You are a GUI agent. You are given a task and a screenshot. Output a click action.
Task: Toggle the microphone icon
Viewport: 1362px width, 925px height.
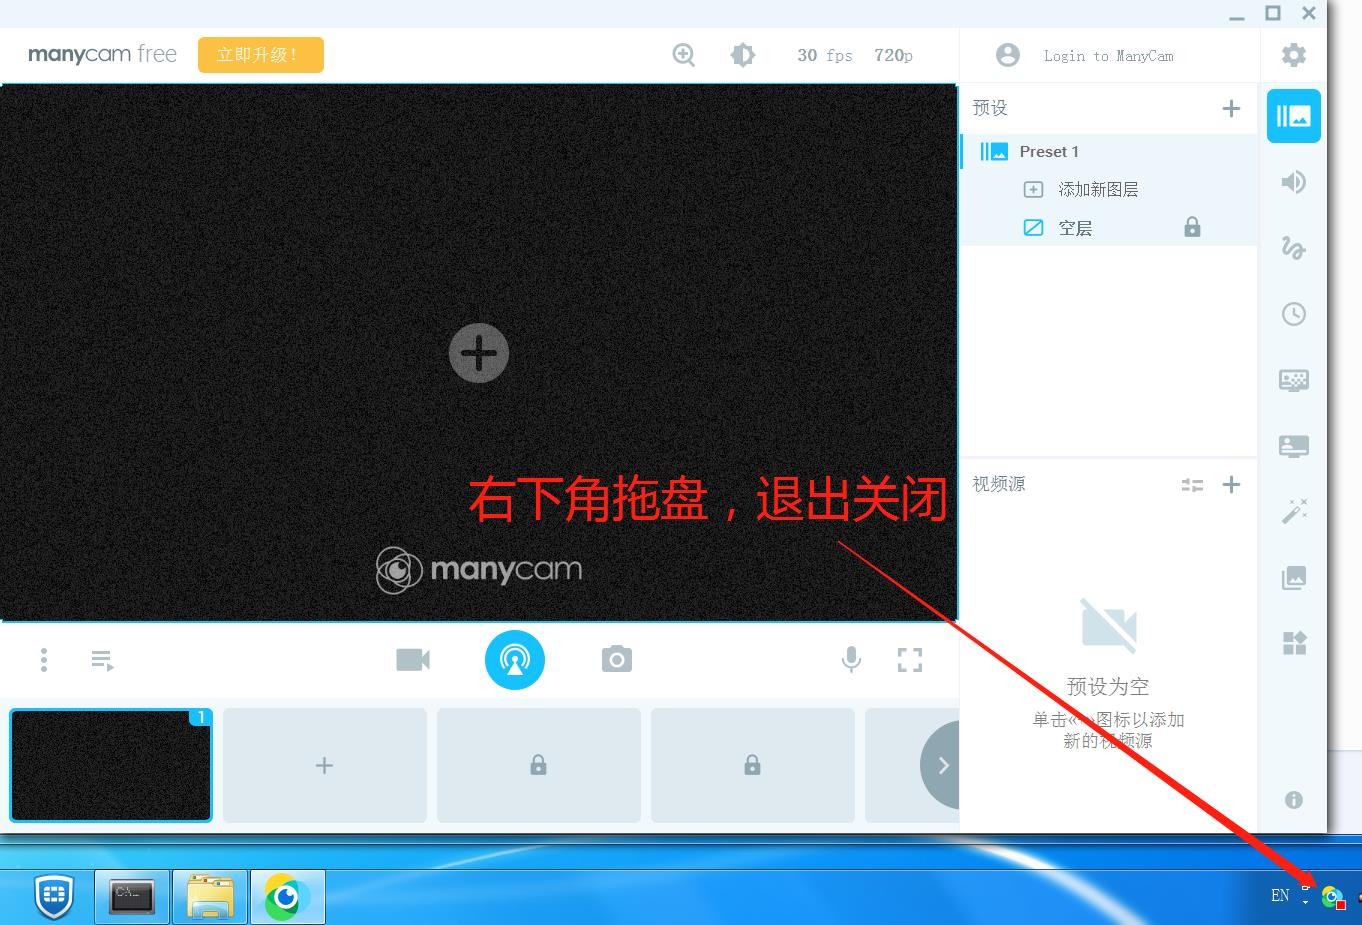tap(851, 660)
